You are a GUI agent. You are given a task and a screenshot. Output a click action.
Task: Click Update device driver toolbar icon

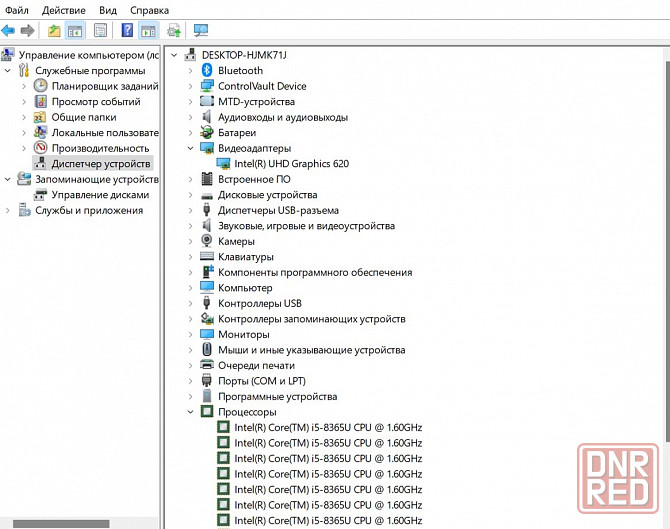pos(174,30)
